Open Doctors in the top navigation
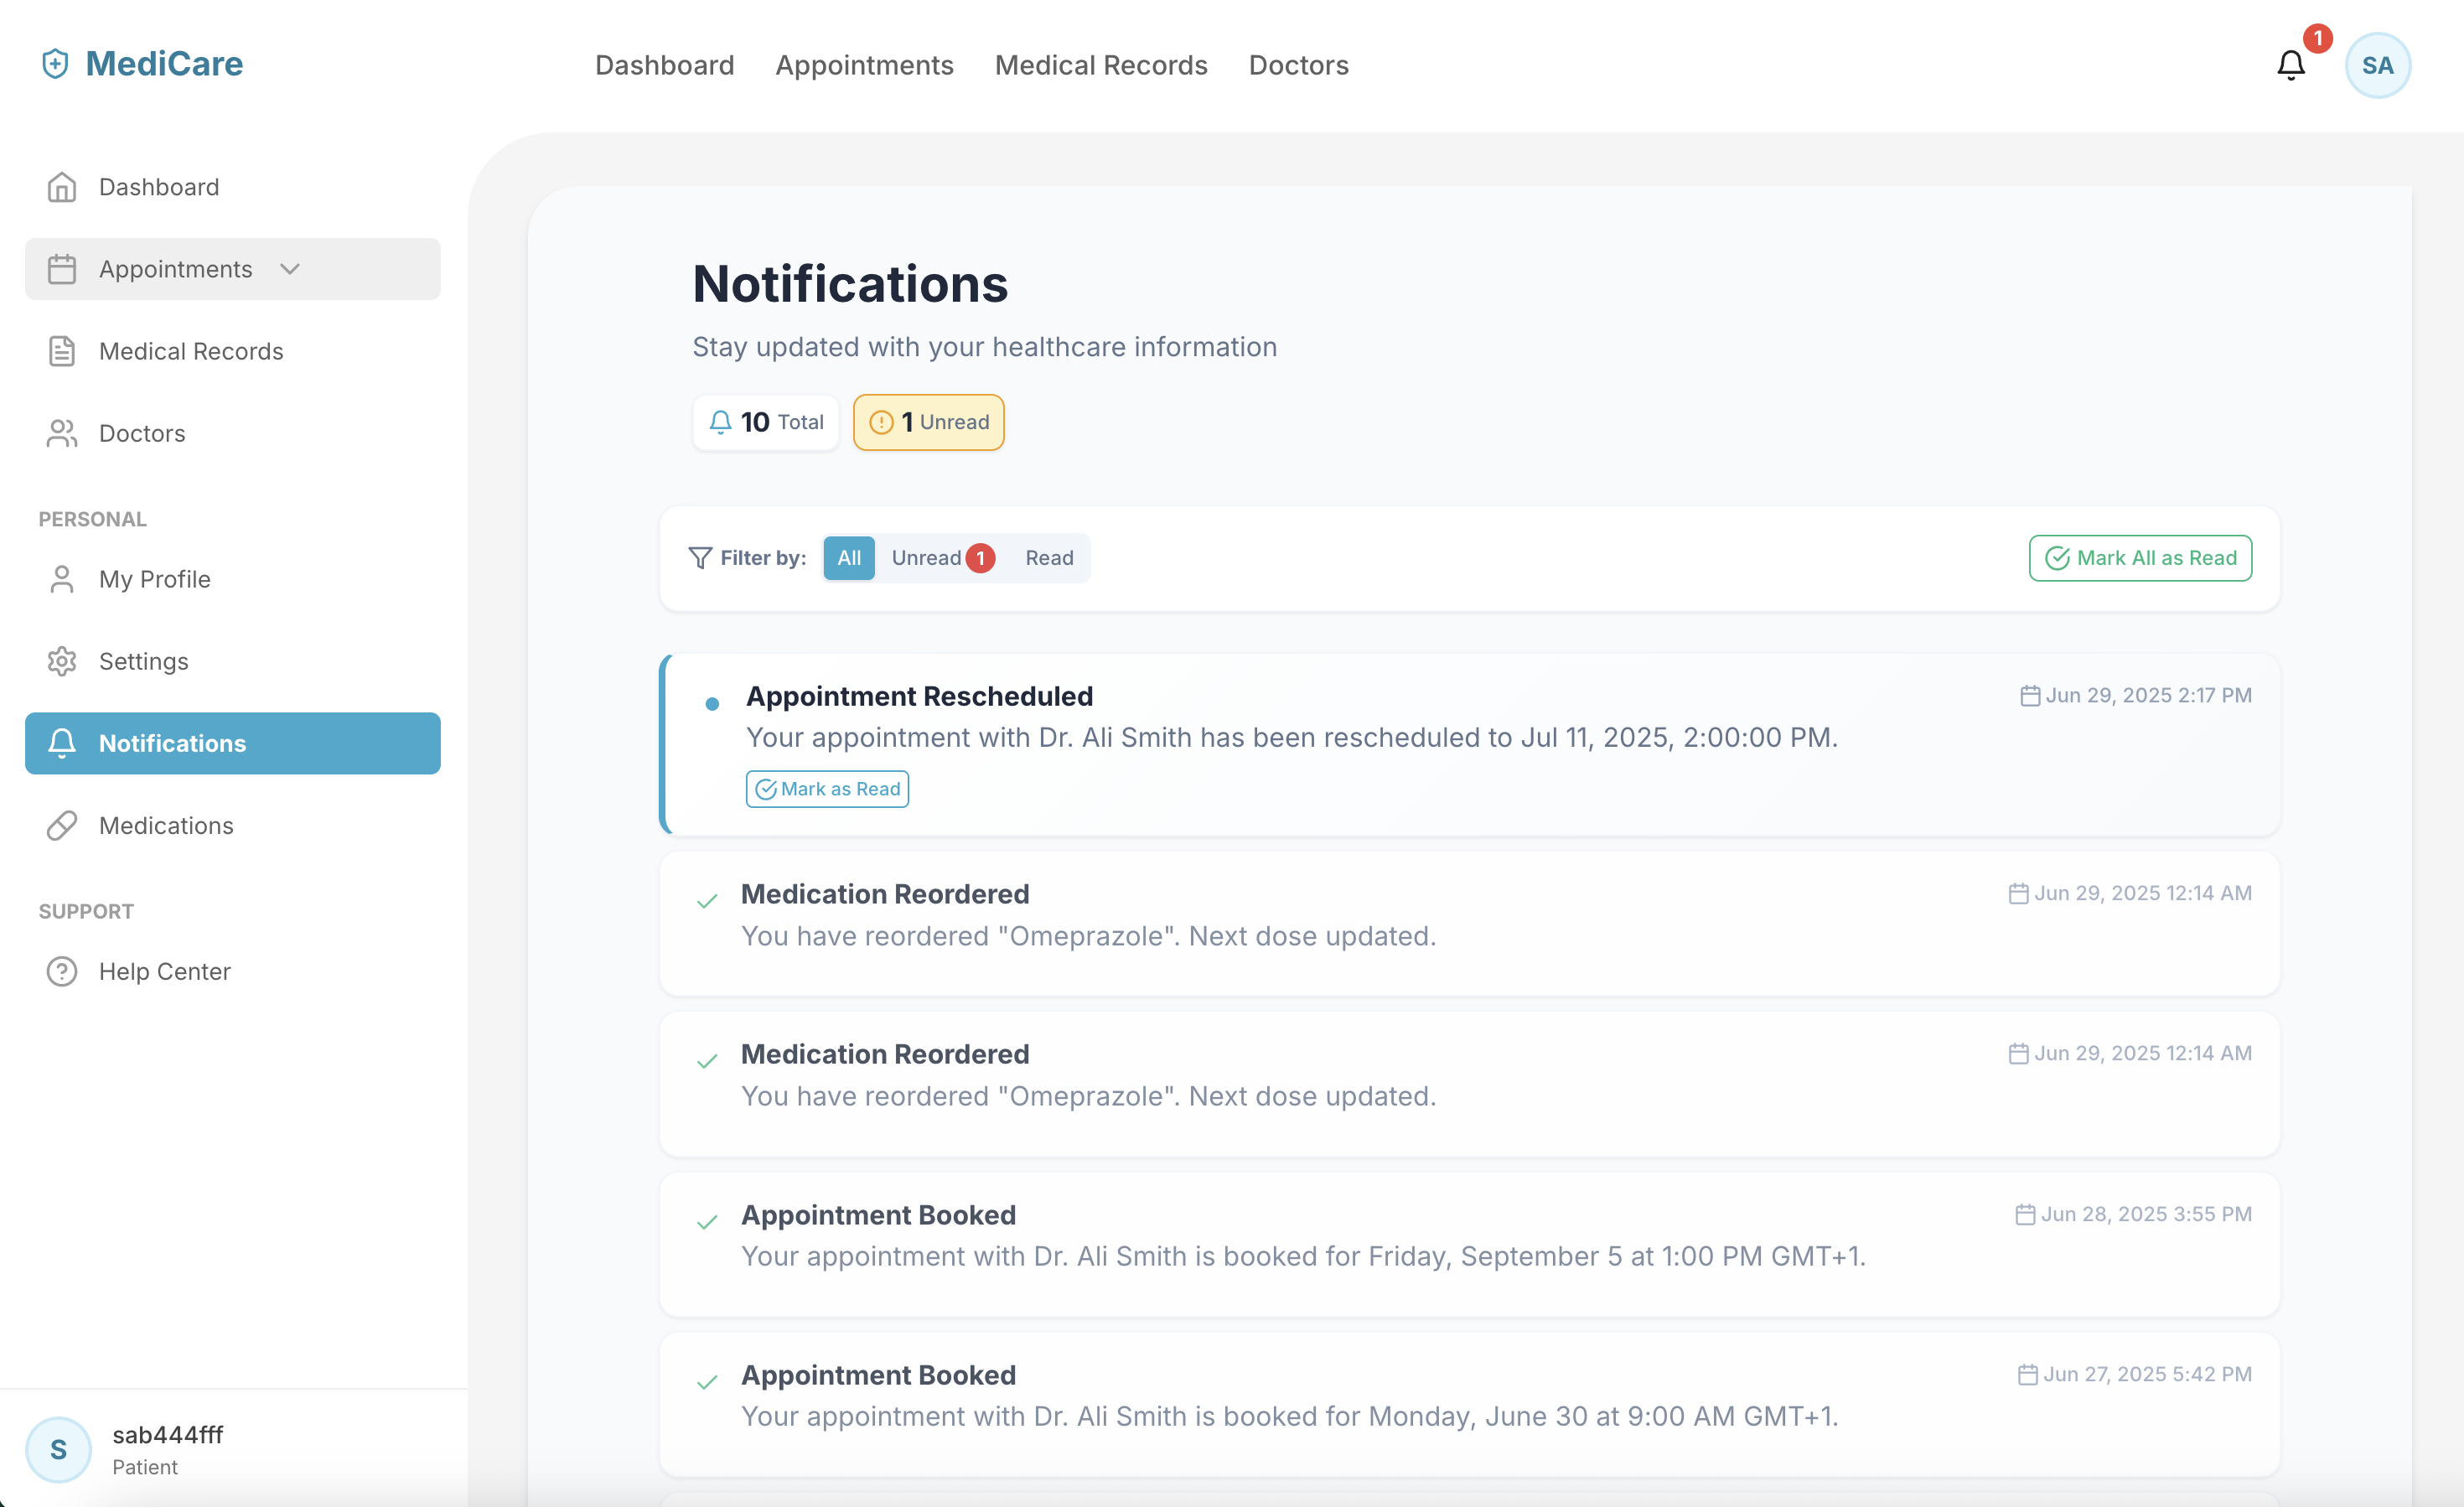The height and width of the screenshot is (1507, 2464). [1298, 65]
